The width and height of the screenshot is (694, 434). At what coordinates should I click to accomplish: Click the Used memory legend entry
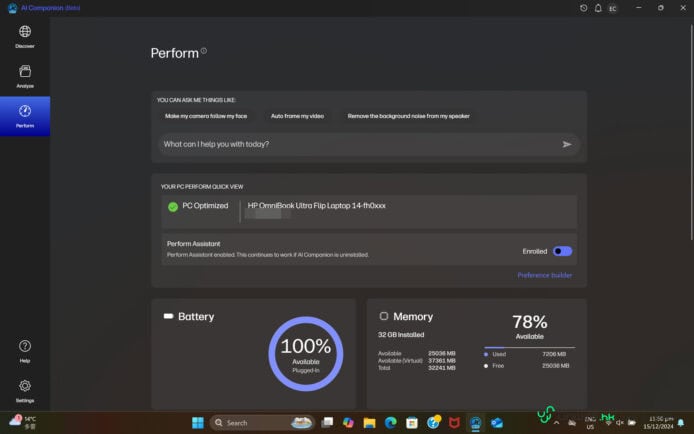click(525, 354)
